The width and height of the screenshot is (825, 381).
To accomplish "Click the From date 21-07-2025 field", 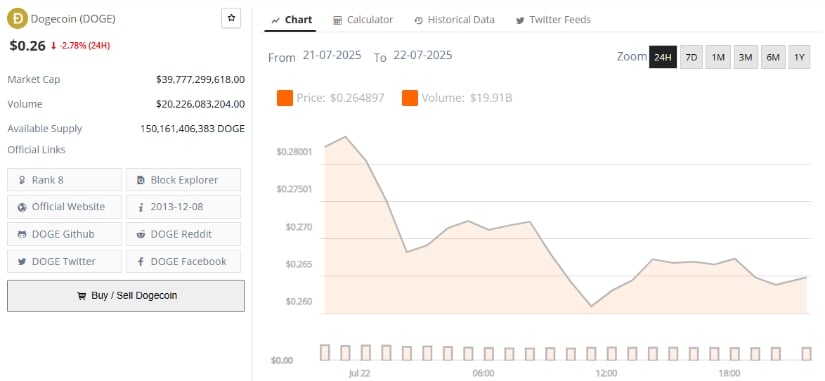I will tap(332, 55).
